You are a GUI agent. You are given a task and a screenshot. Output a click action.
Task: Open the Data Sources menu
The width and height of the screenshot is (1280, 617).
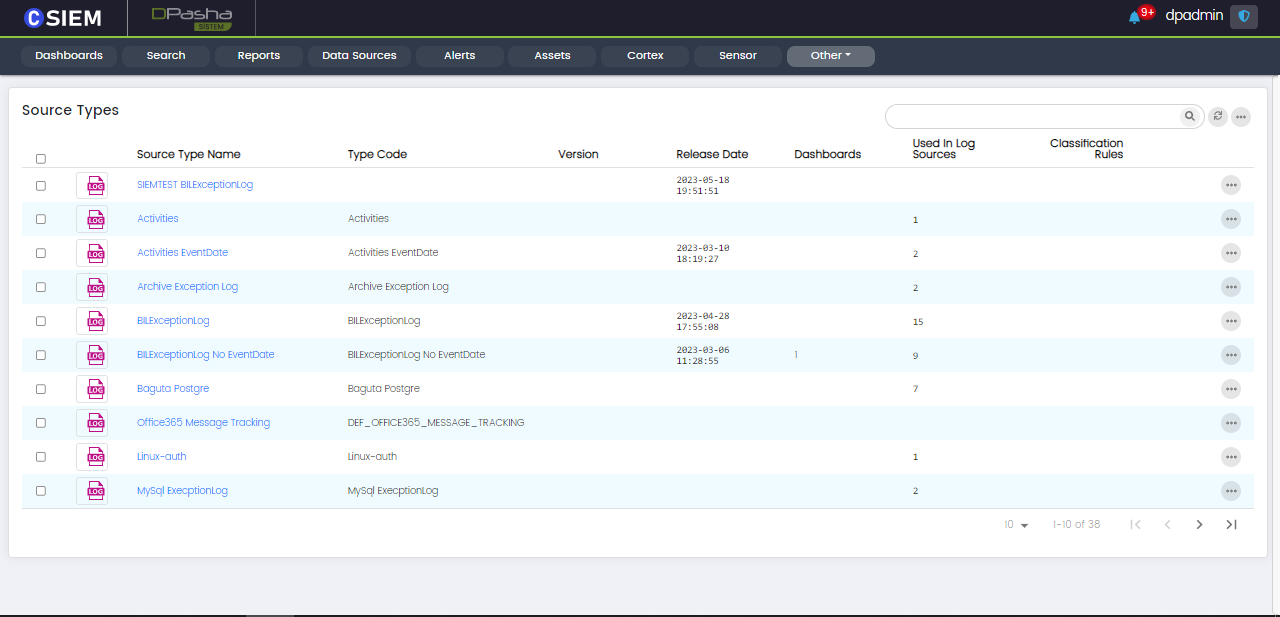pos(359,56)
